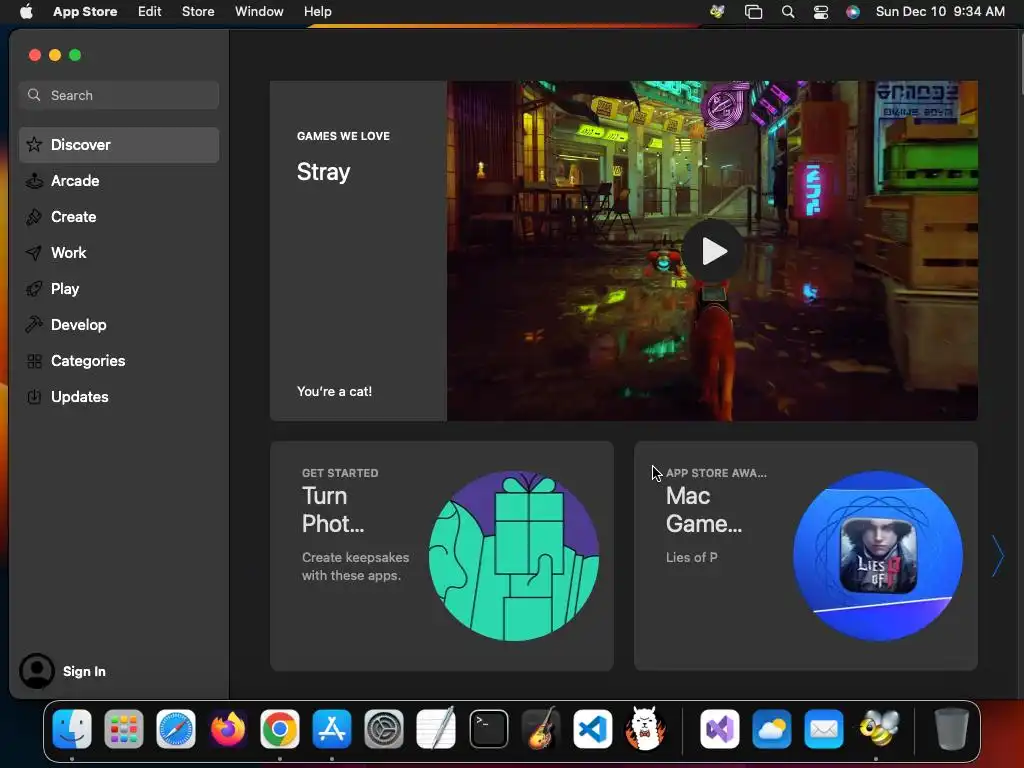This screenshot has height=768, width=1024.
Task: Open Visual Studio from the Dock
Action: 720,729
